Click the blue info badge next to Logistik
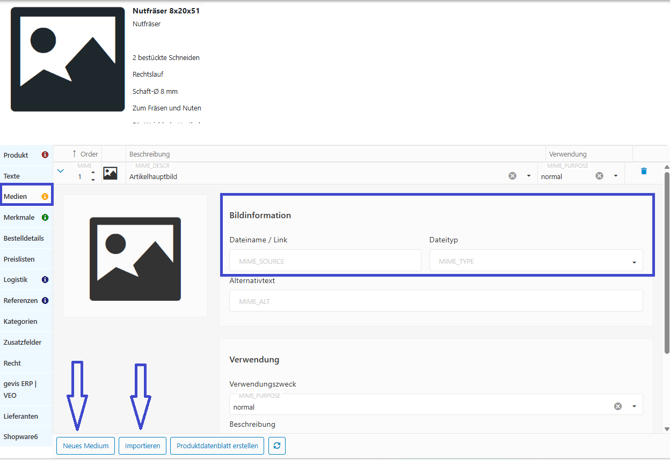 (44, 280)
